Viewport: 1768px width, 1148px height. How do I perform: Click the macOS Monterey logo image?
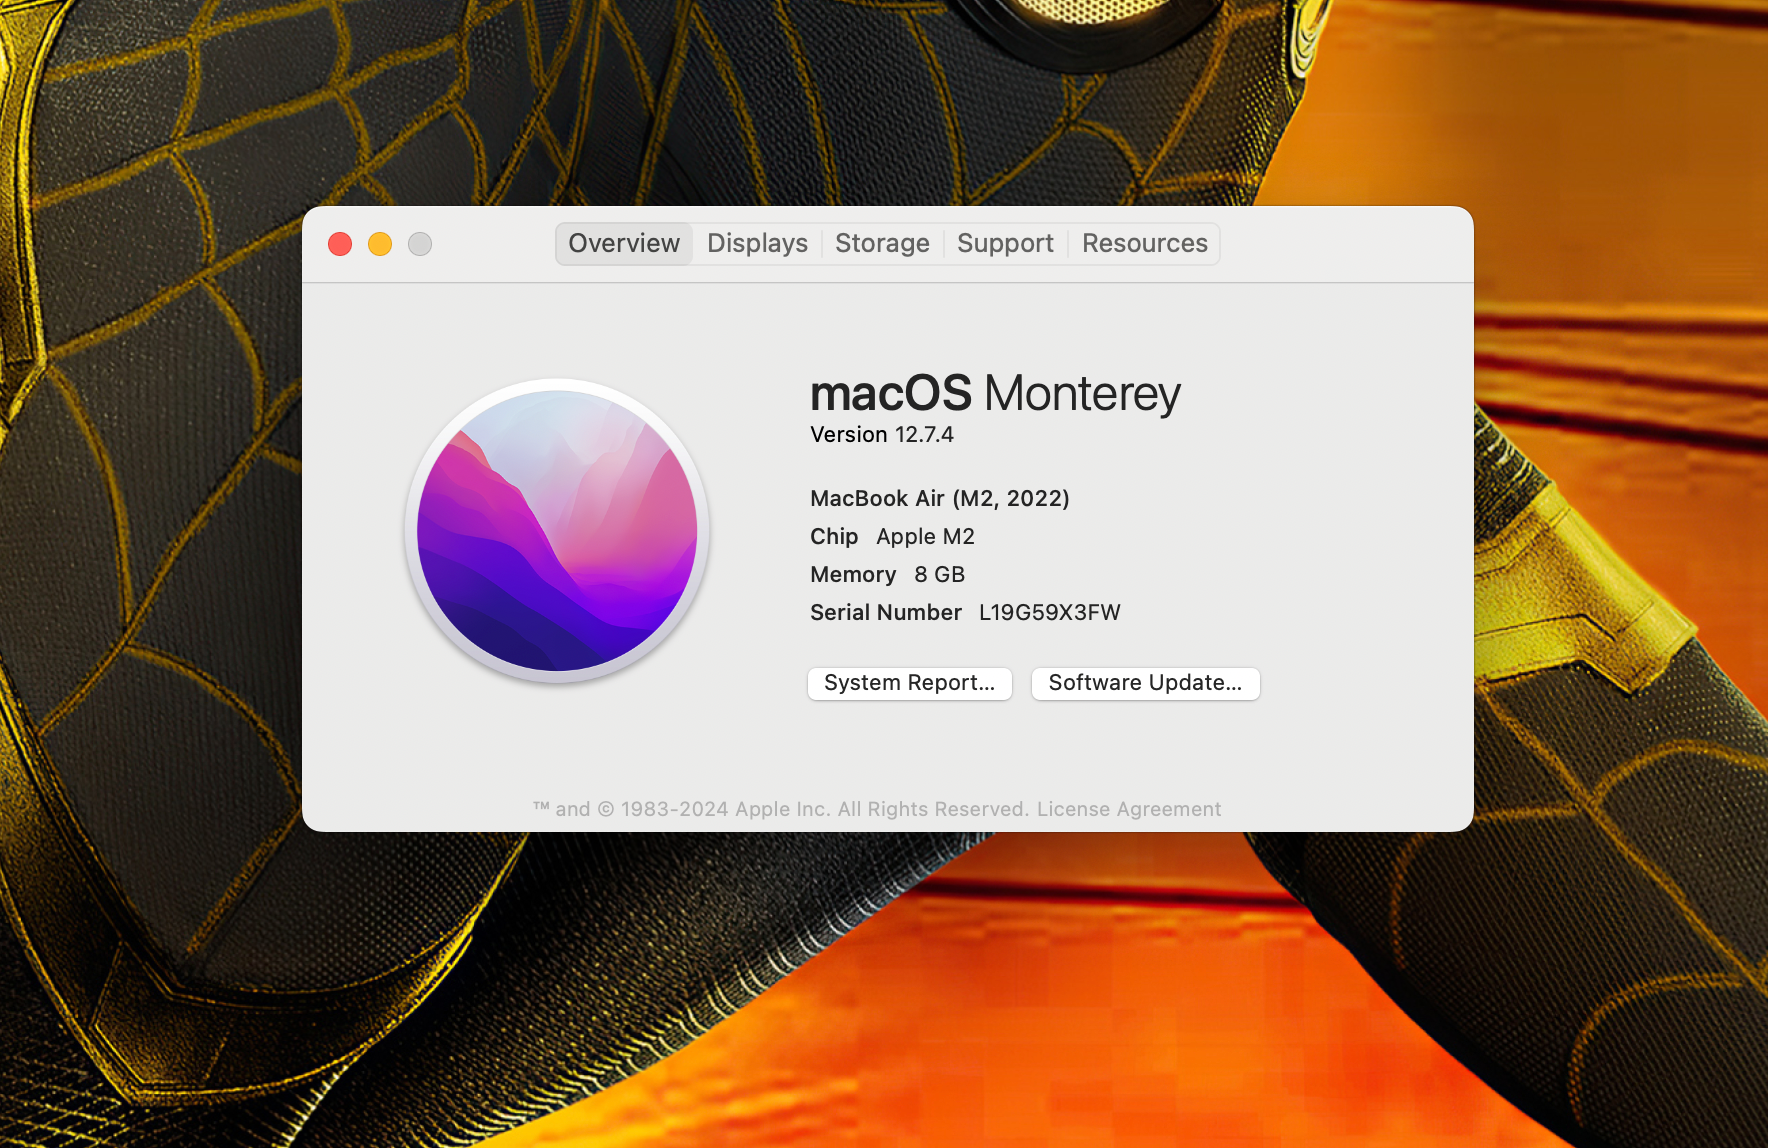[557, 530]
